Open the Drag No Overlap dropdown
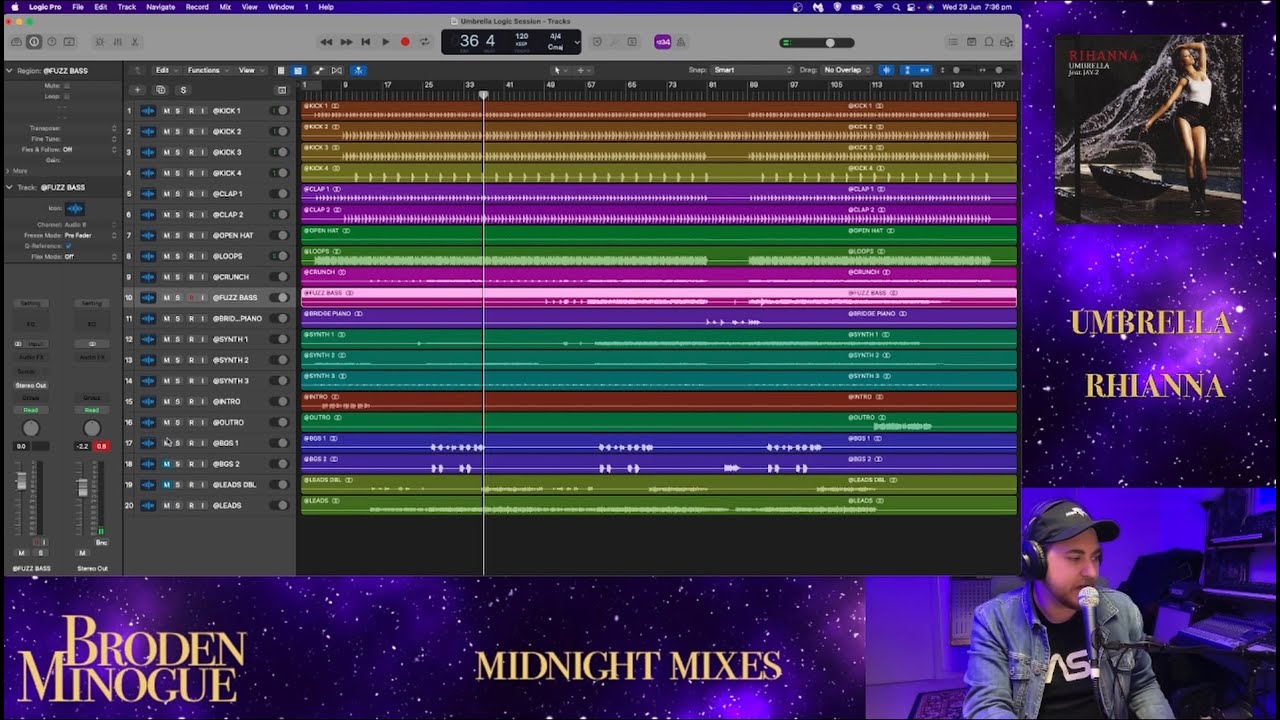Screen dimensions: 1280x720 tap(848, 70)
